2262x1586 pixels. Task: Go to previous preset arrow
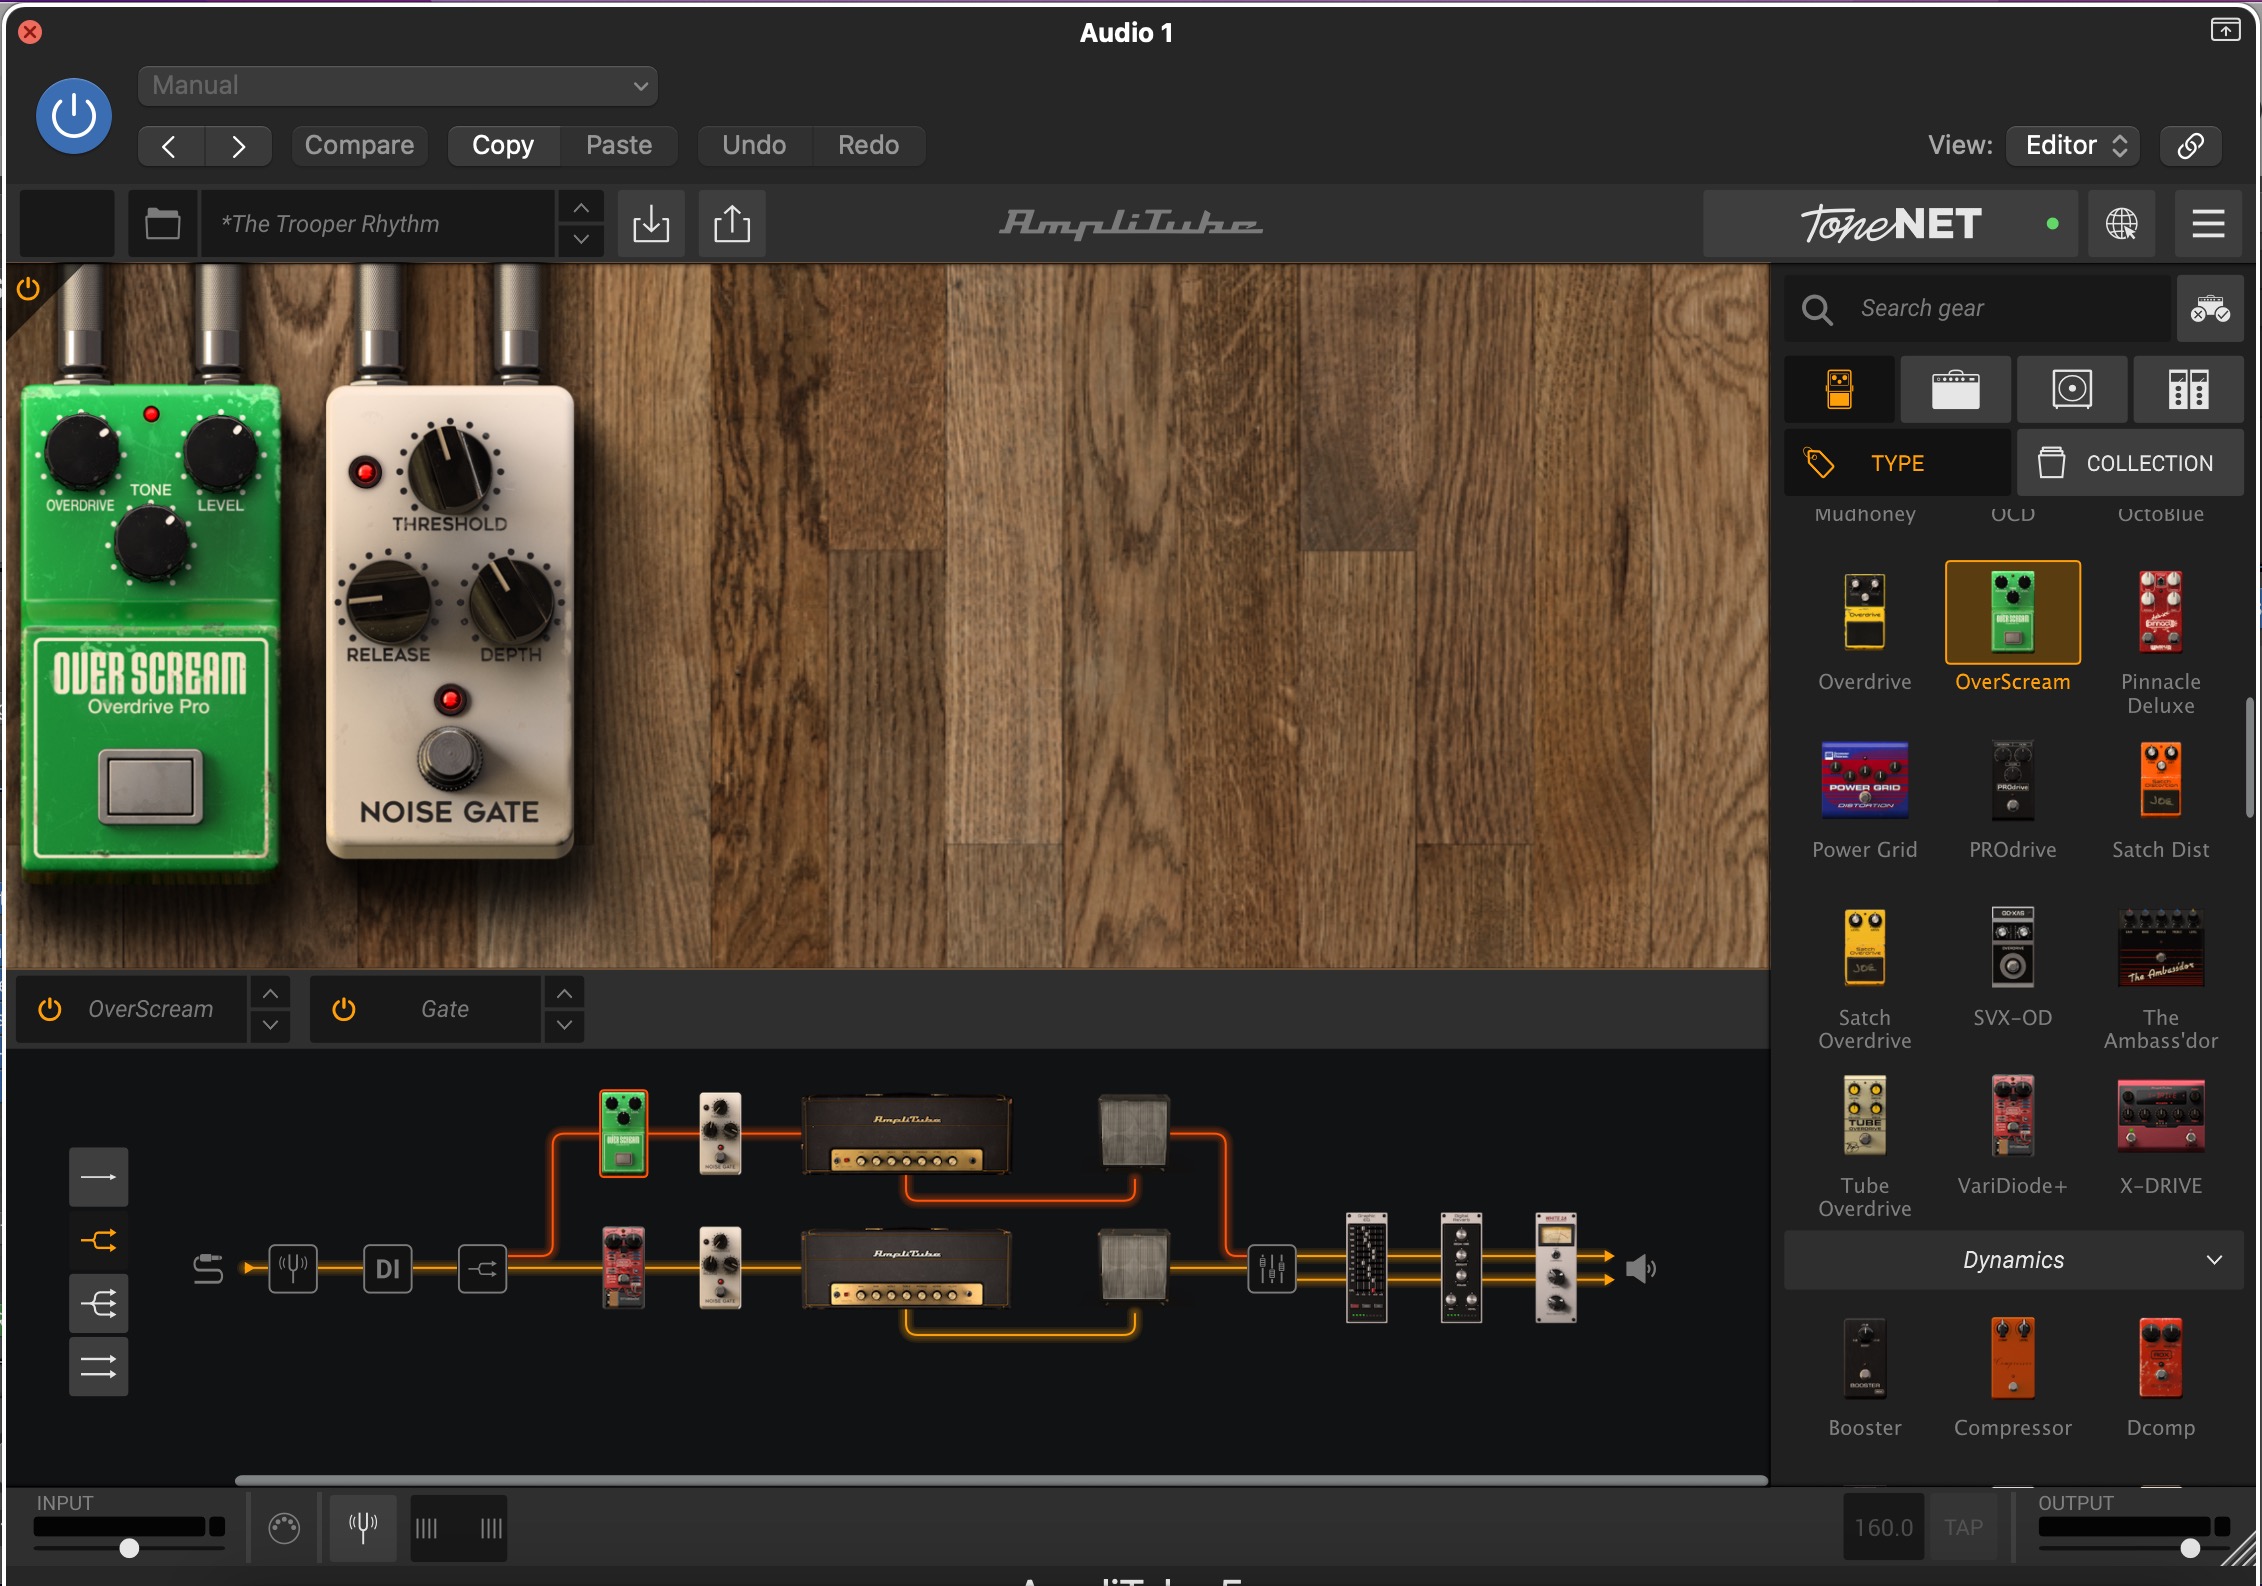(170, 146)
